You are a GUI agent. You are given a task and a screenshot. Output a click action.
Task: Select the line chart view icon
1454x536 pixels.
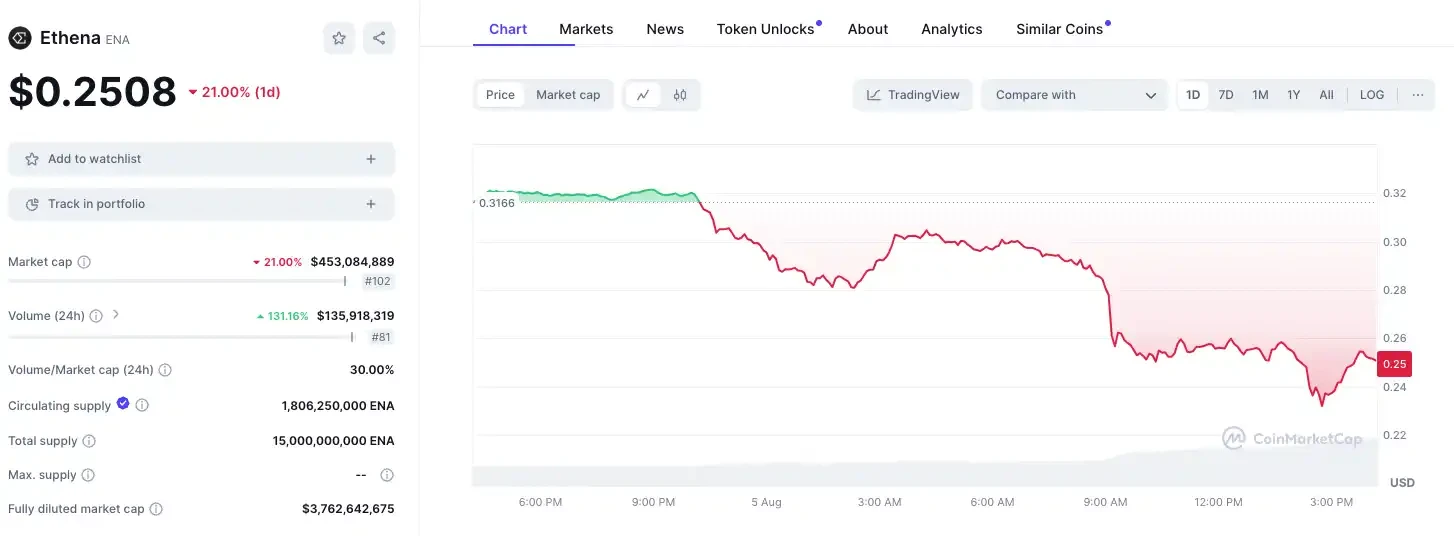643,95
